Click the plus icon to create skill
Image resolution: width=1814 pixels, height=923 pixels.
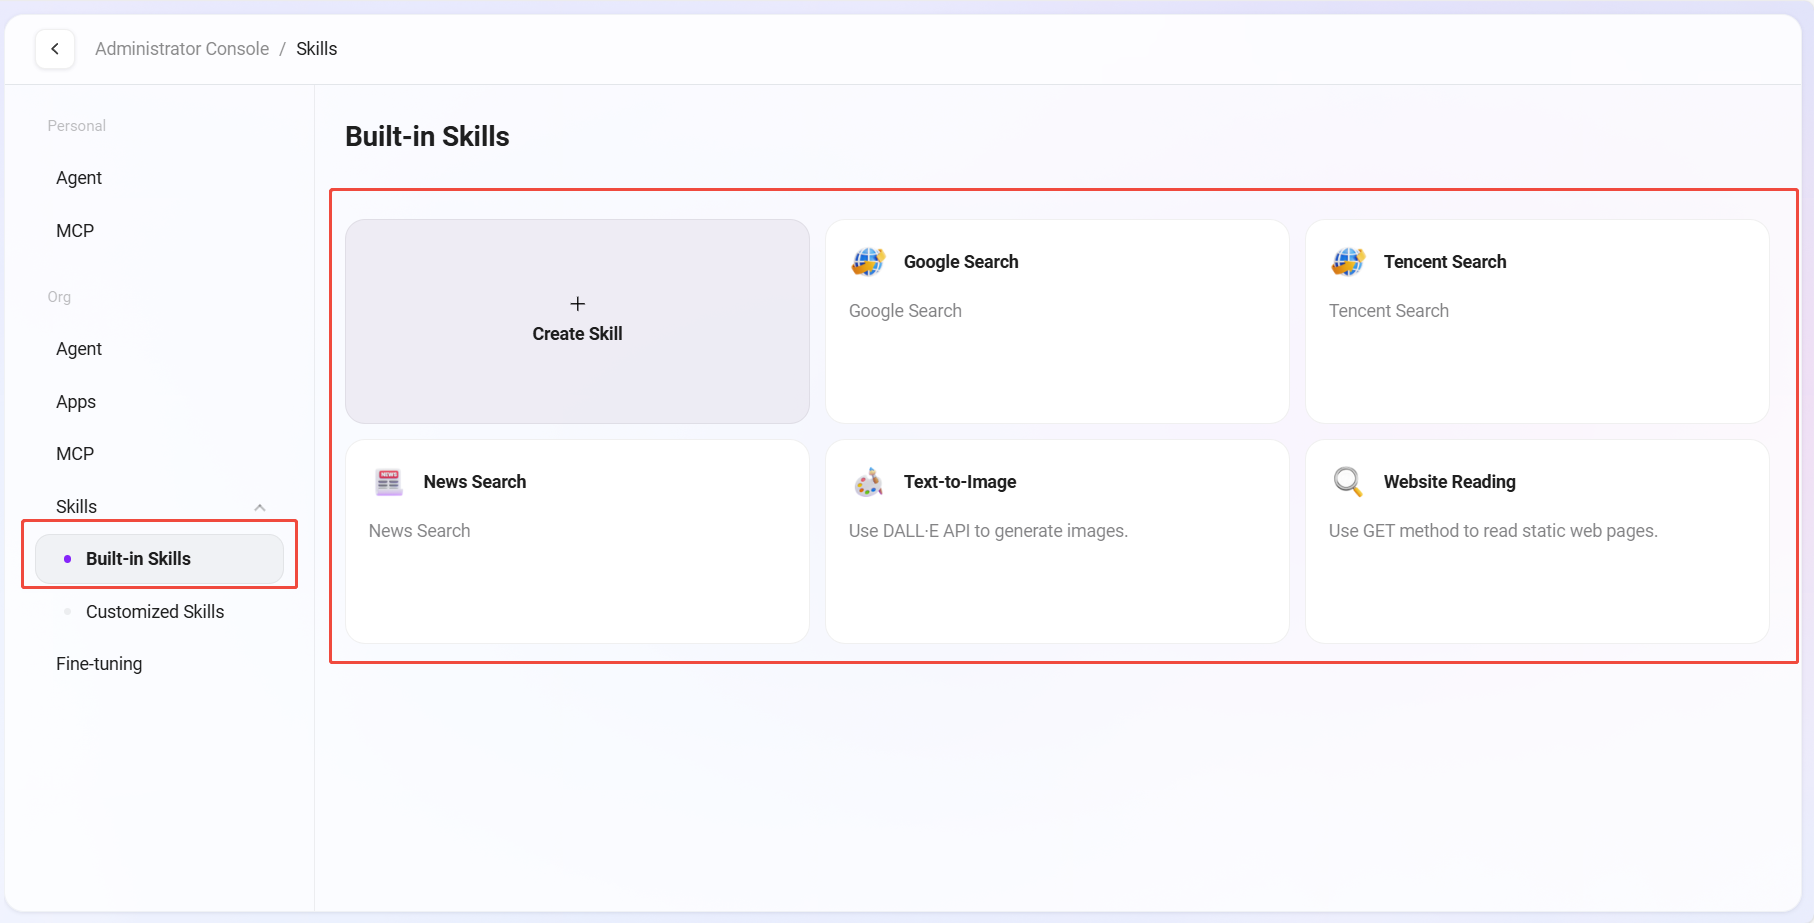point(577,304)
